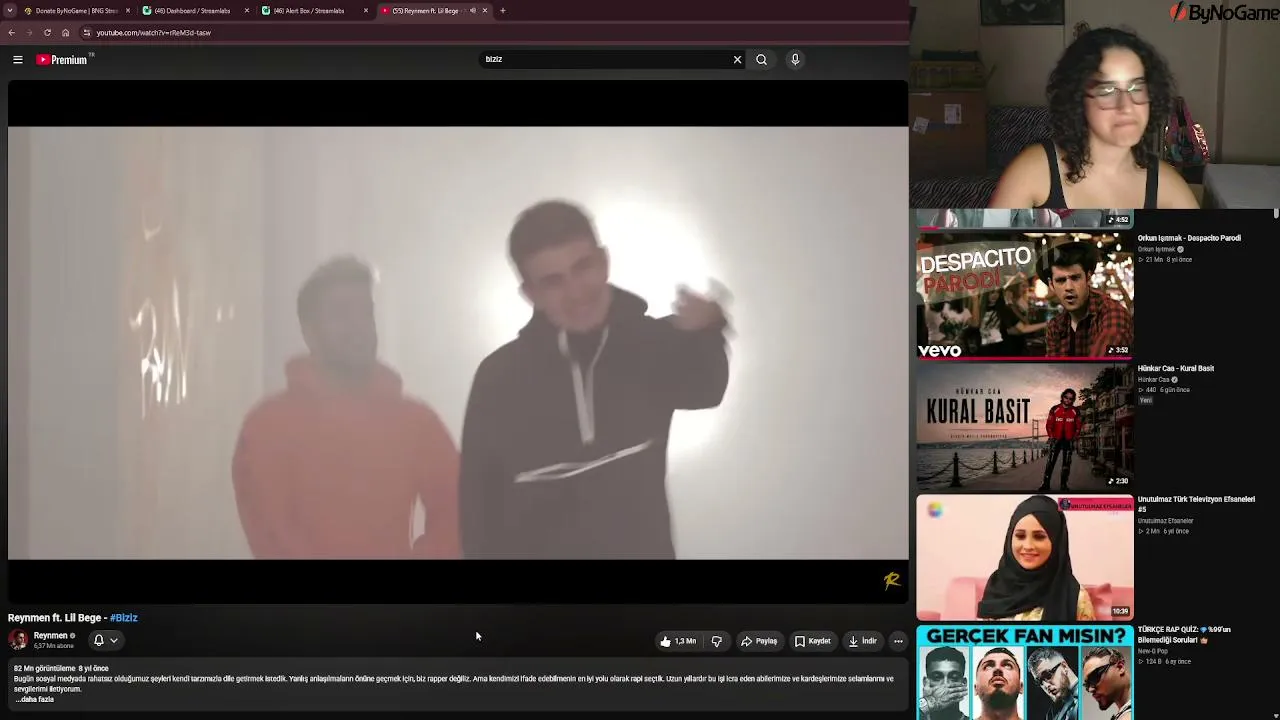1280x720 pixels.
Task: Open Unutulmaz Türk Televizyon Efsaneleri #5 title
Action: [x=1196, y=504]
